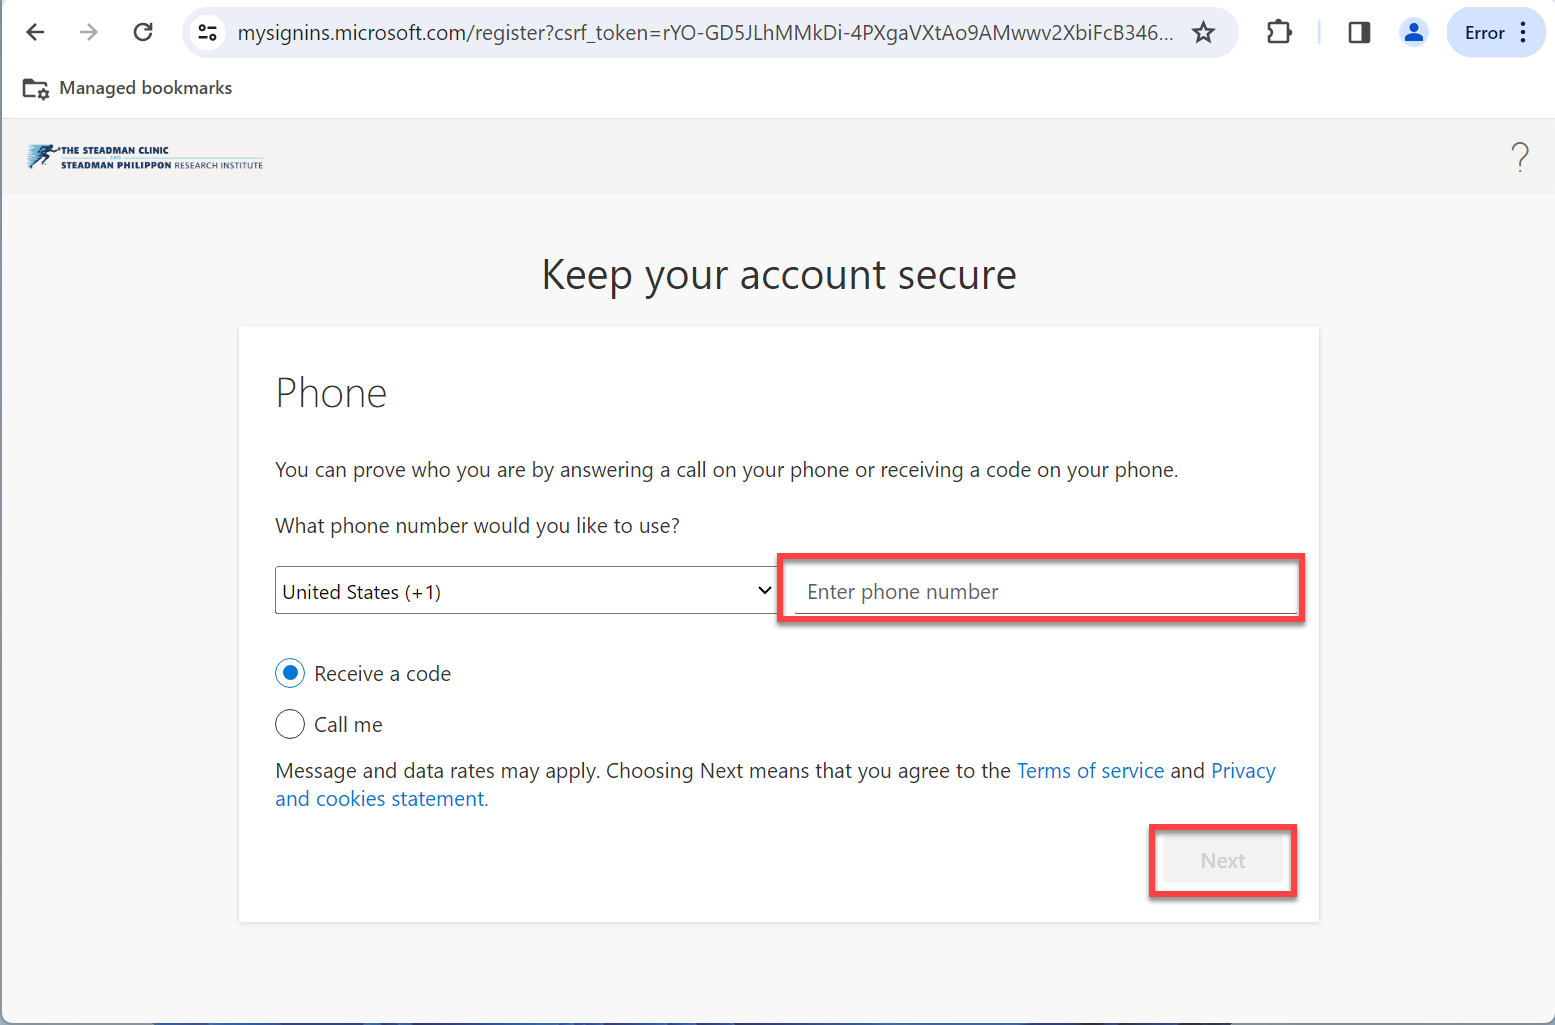Select the Call me option
Image resolution: width=1555 pixels, height=1025 pixels.
pyautogui.click(x=290, y=724)
